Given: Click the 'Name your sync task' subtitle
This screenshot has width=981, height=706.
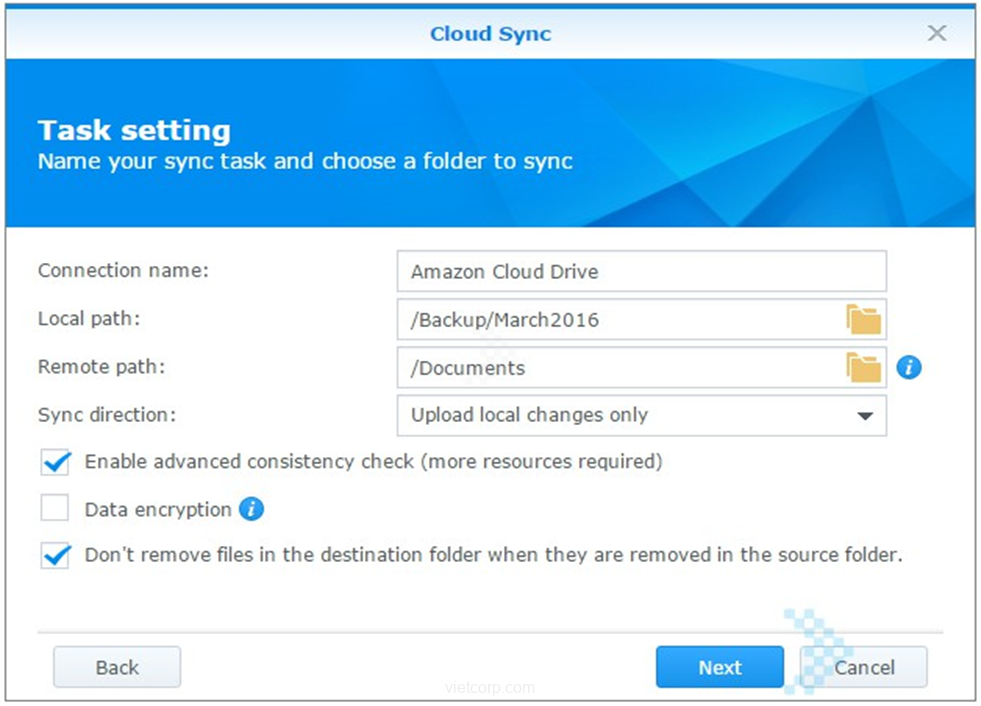Looking at the screenshot, I should click(305, 161).
